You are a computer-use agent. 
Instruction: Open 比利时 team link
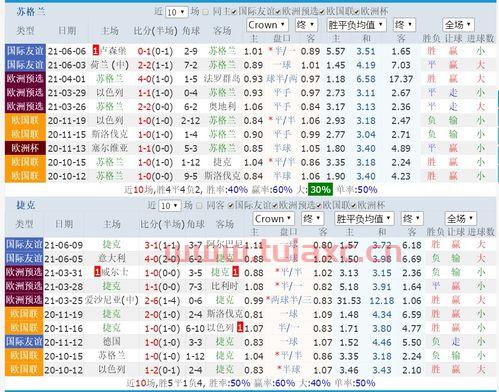225,286
